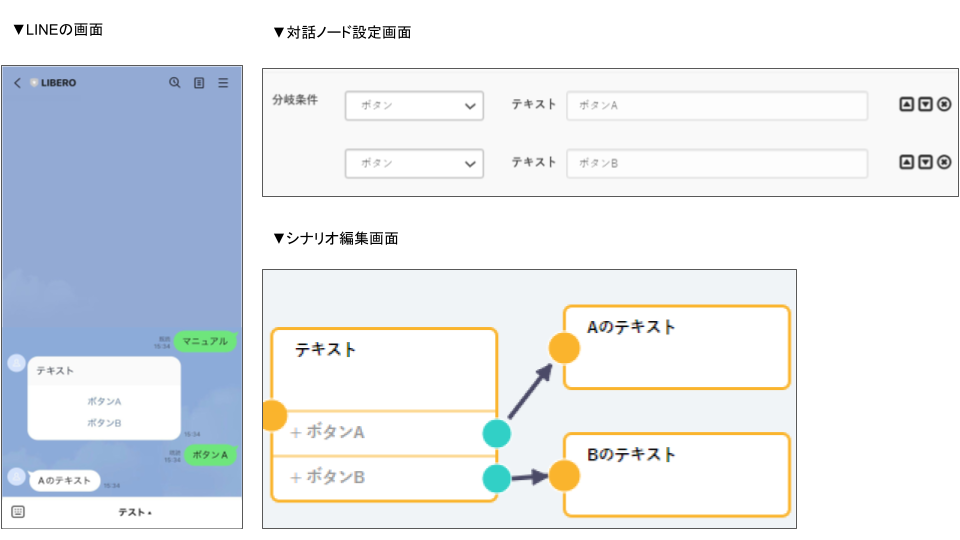The image size is (960, 540).
Task: Tap ボタンB in the chat message card
Action: tap(104, 423)
